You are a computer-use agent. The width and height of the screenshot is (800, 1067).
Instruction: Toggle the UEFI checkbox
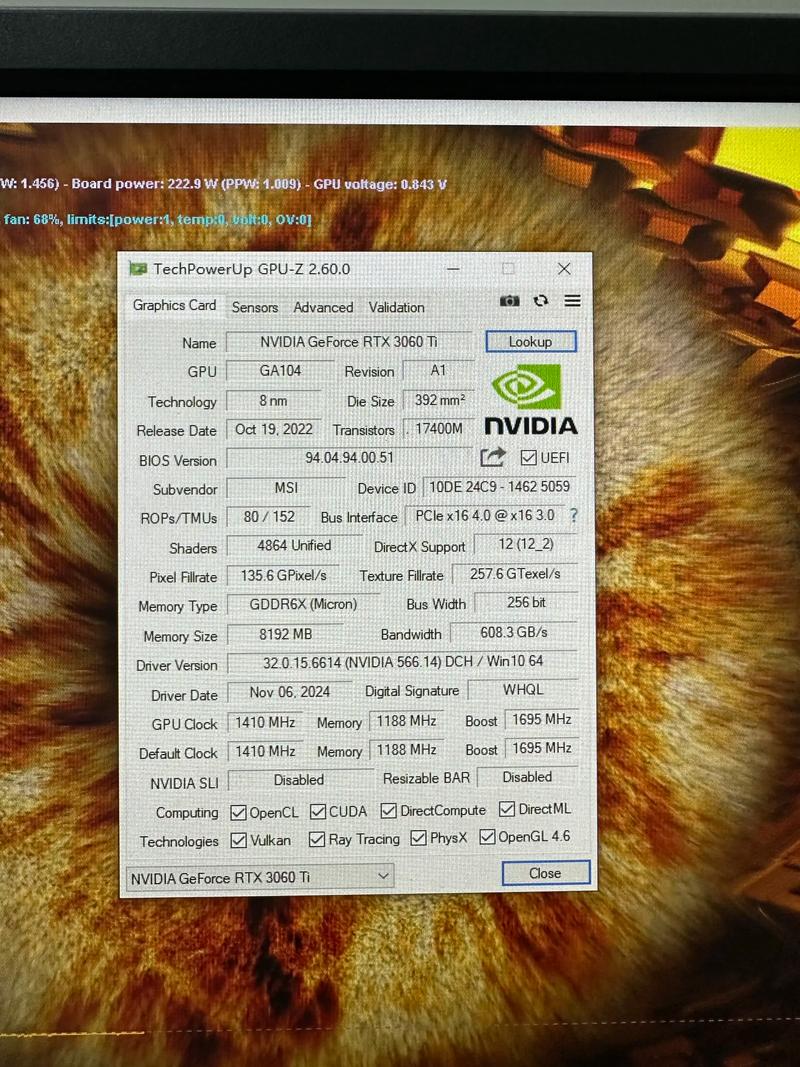(529, 457)
